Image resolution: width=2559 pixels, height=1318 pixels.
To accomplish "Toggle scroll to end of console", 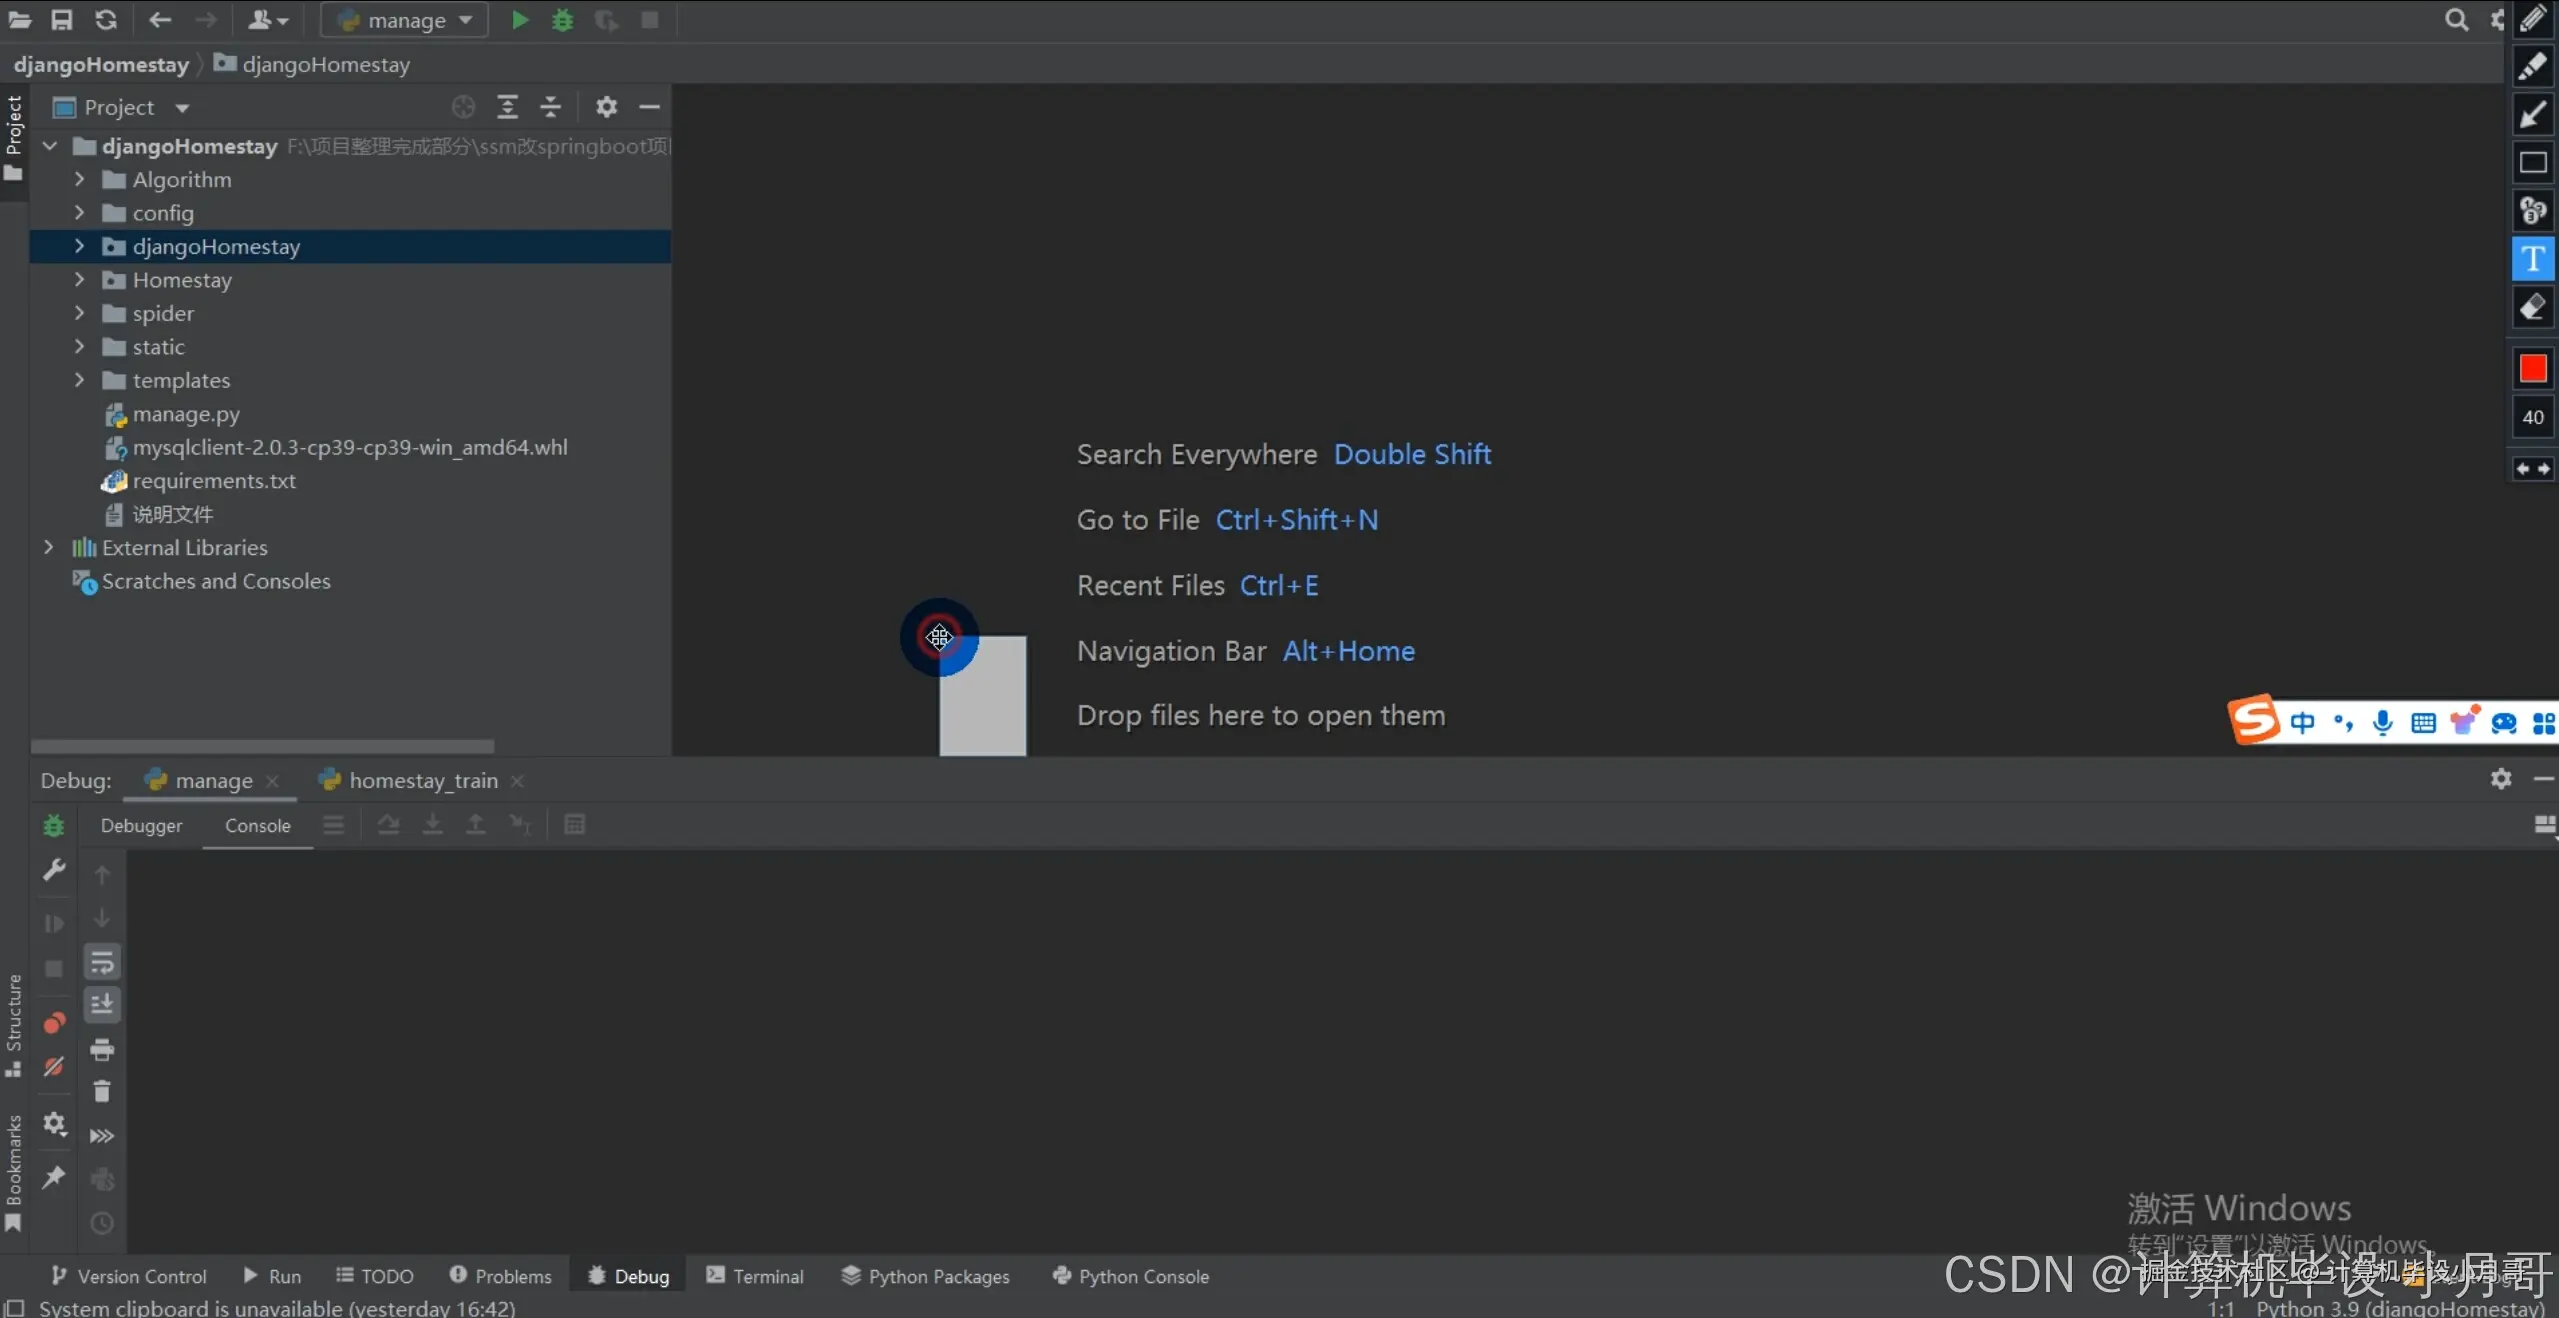I will (102, 1005).
